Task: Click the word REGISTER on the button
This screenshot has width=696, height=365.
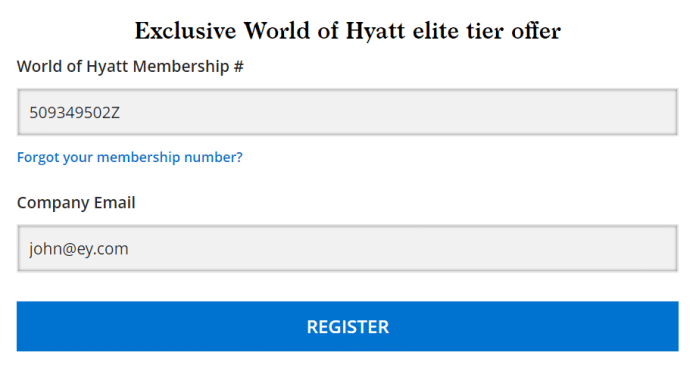Action: 348,327
